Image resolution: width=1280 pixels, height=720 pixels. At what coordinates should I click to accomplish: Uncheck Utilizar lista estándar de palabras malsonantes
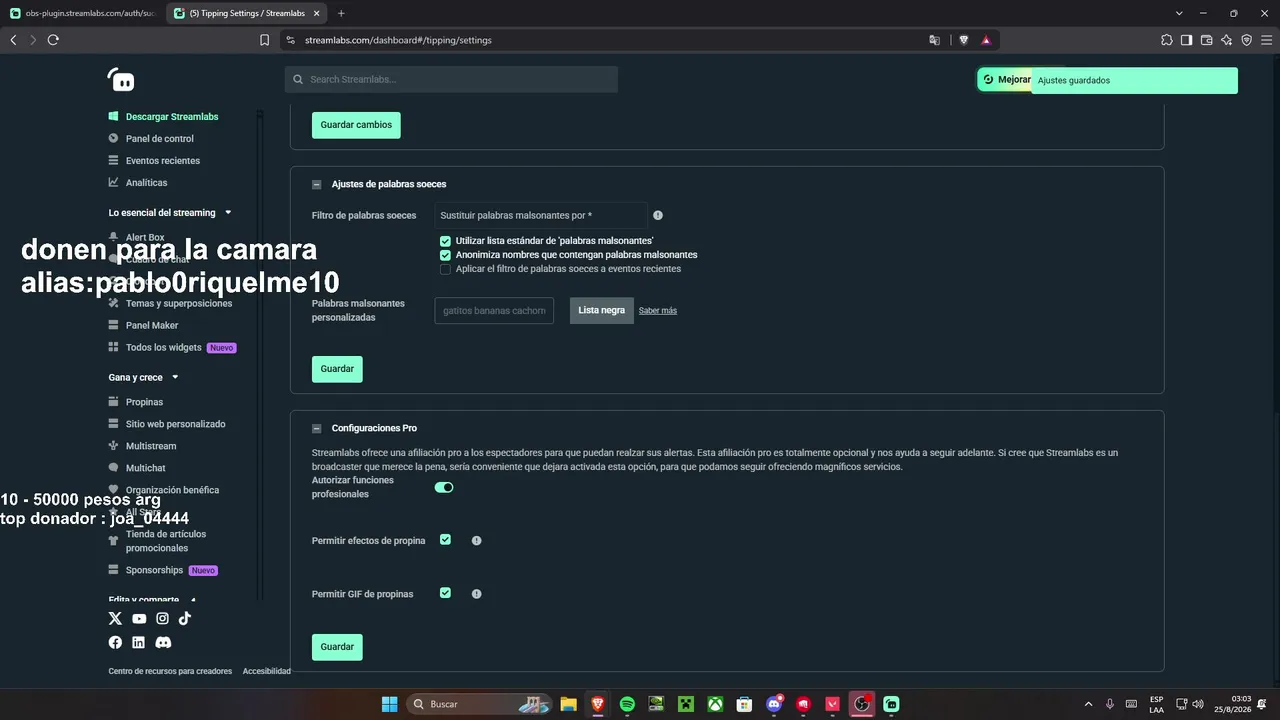point(445,241)
